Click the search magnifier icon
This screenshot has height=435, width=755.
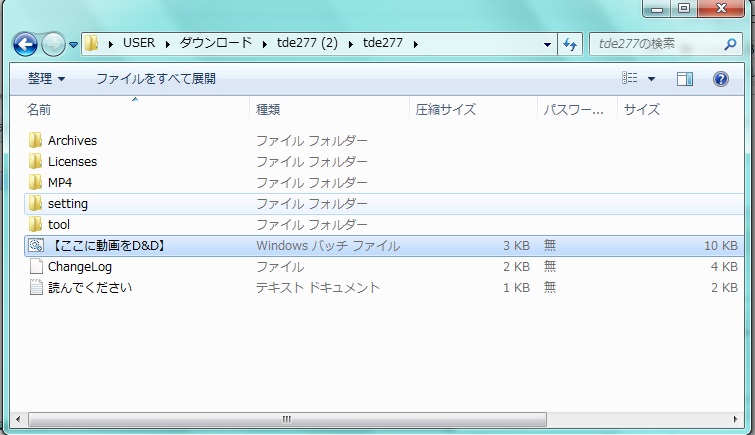pyautogui.click(x=730, y=44)
